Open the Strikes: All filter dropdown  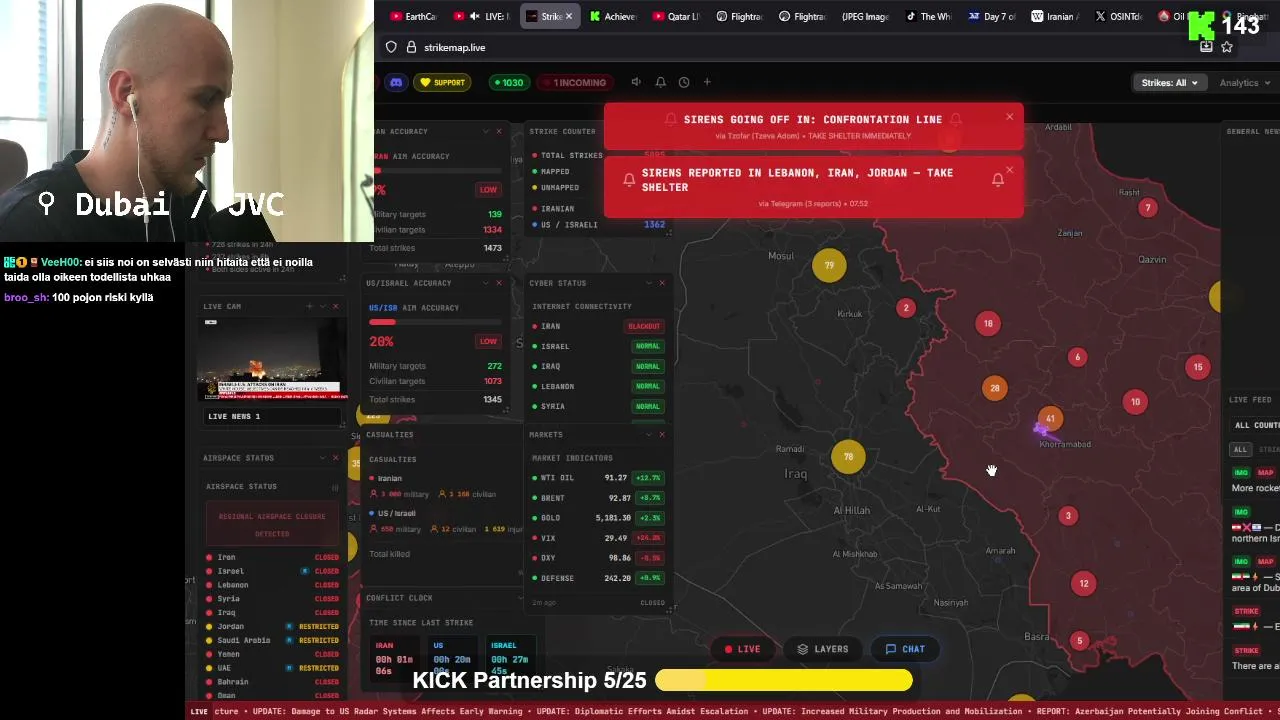1170,83
